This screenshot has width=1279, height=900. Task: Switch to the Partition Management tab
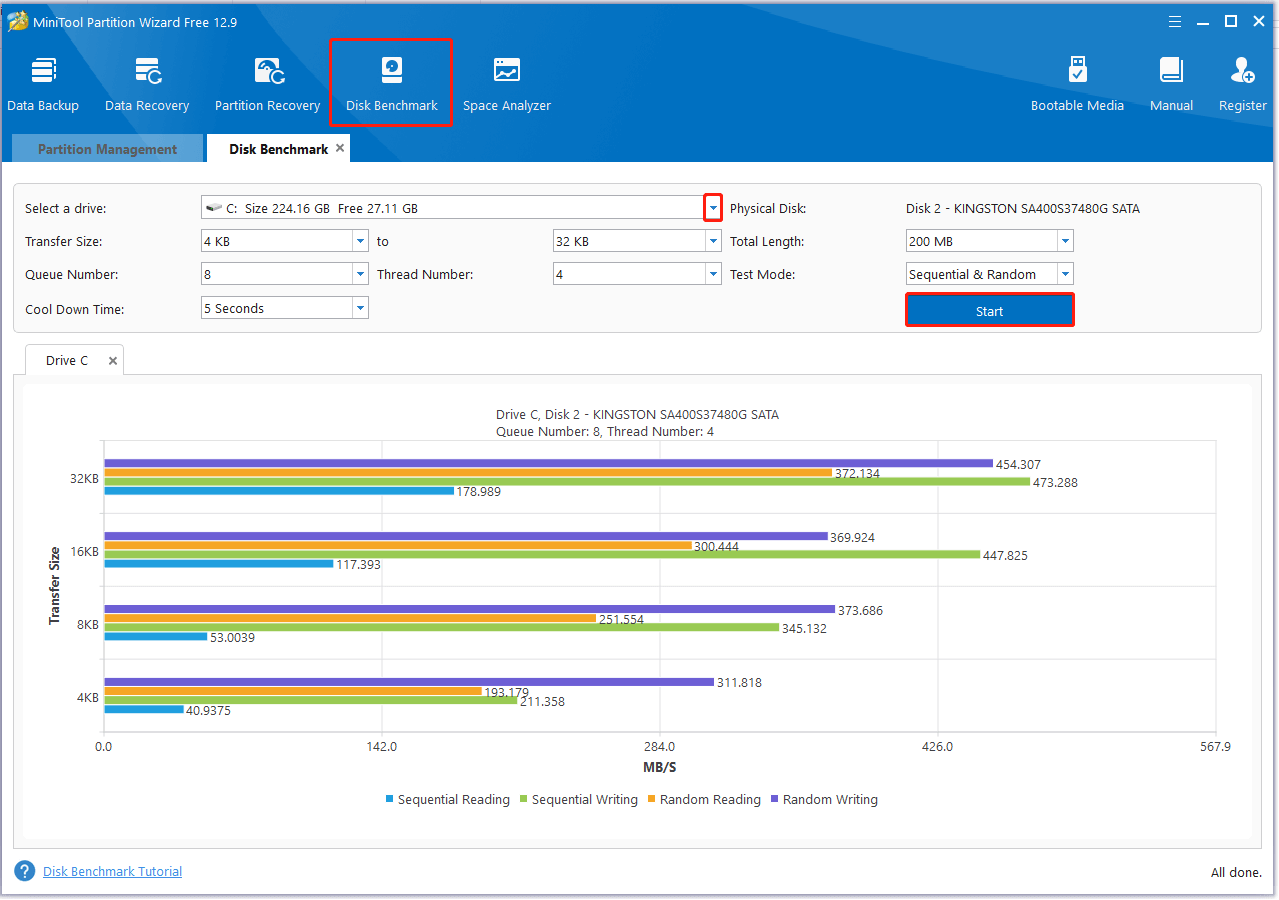[x=107, y=149]
